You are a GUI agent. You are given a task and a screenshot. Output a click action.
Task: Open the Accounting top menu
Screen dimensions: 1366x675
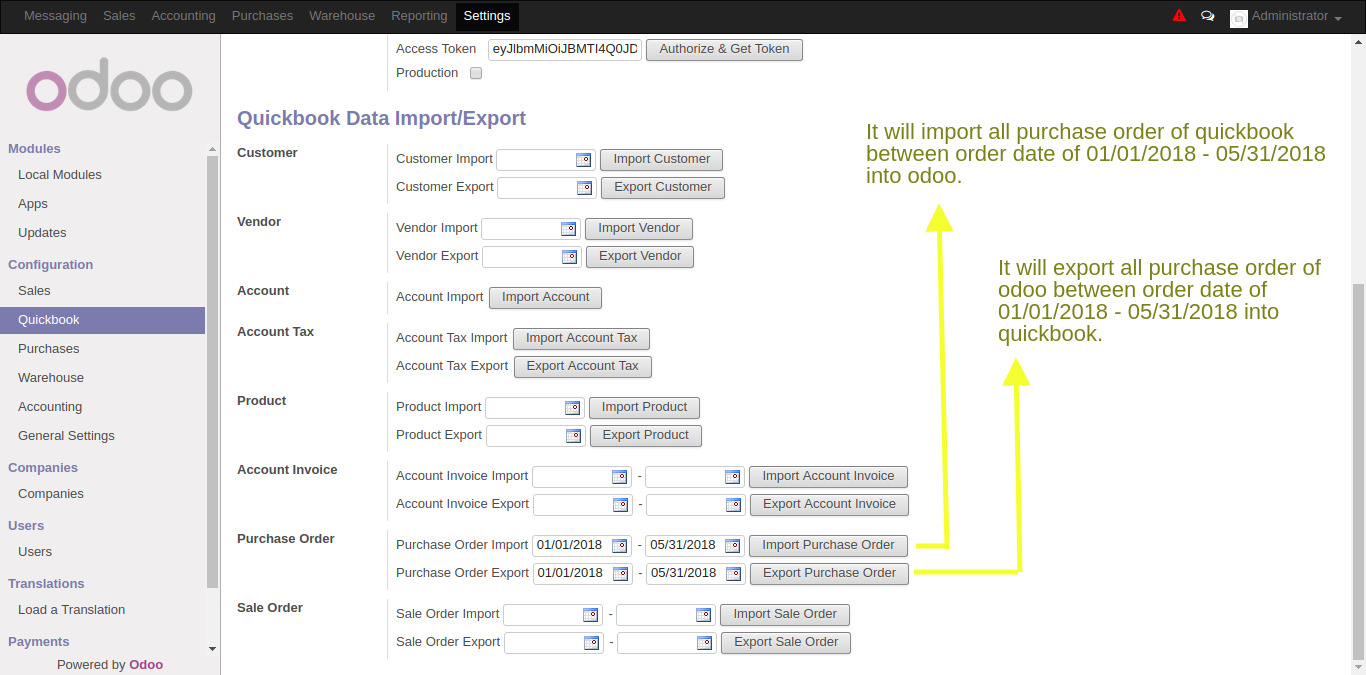tap(183, 16)
